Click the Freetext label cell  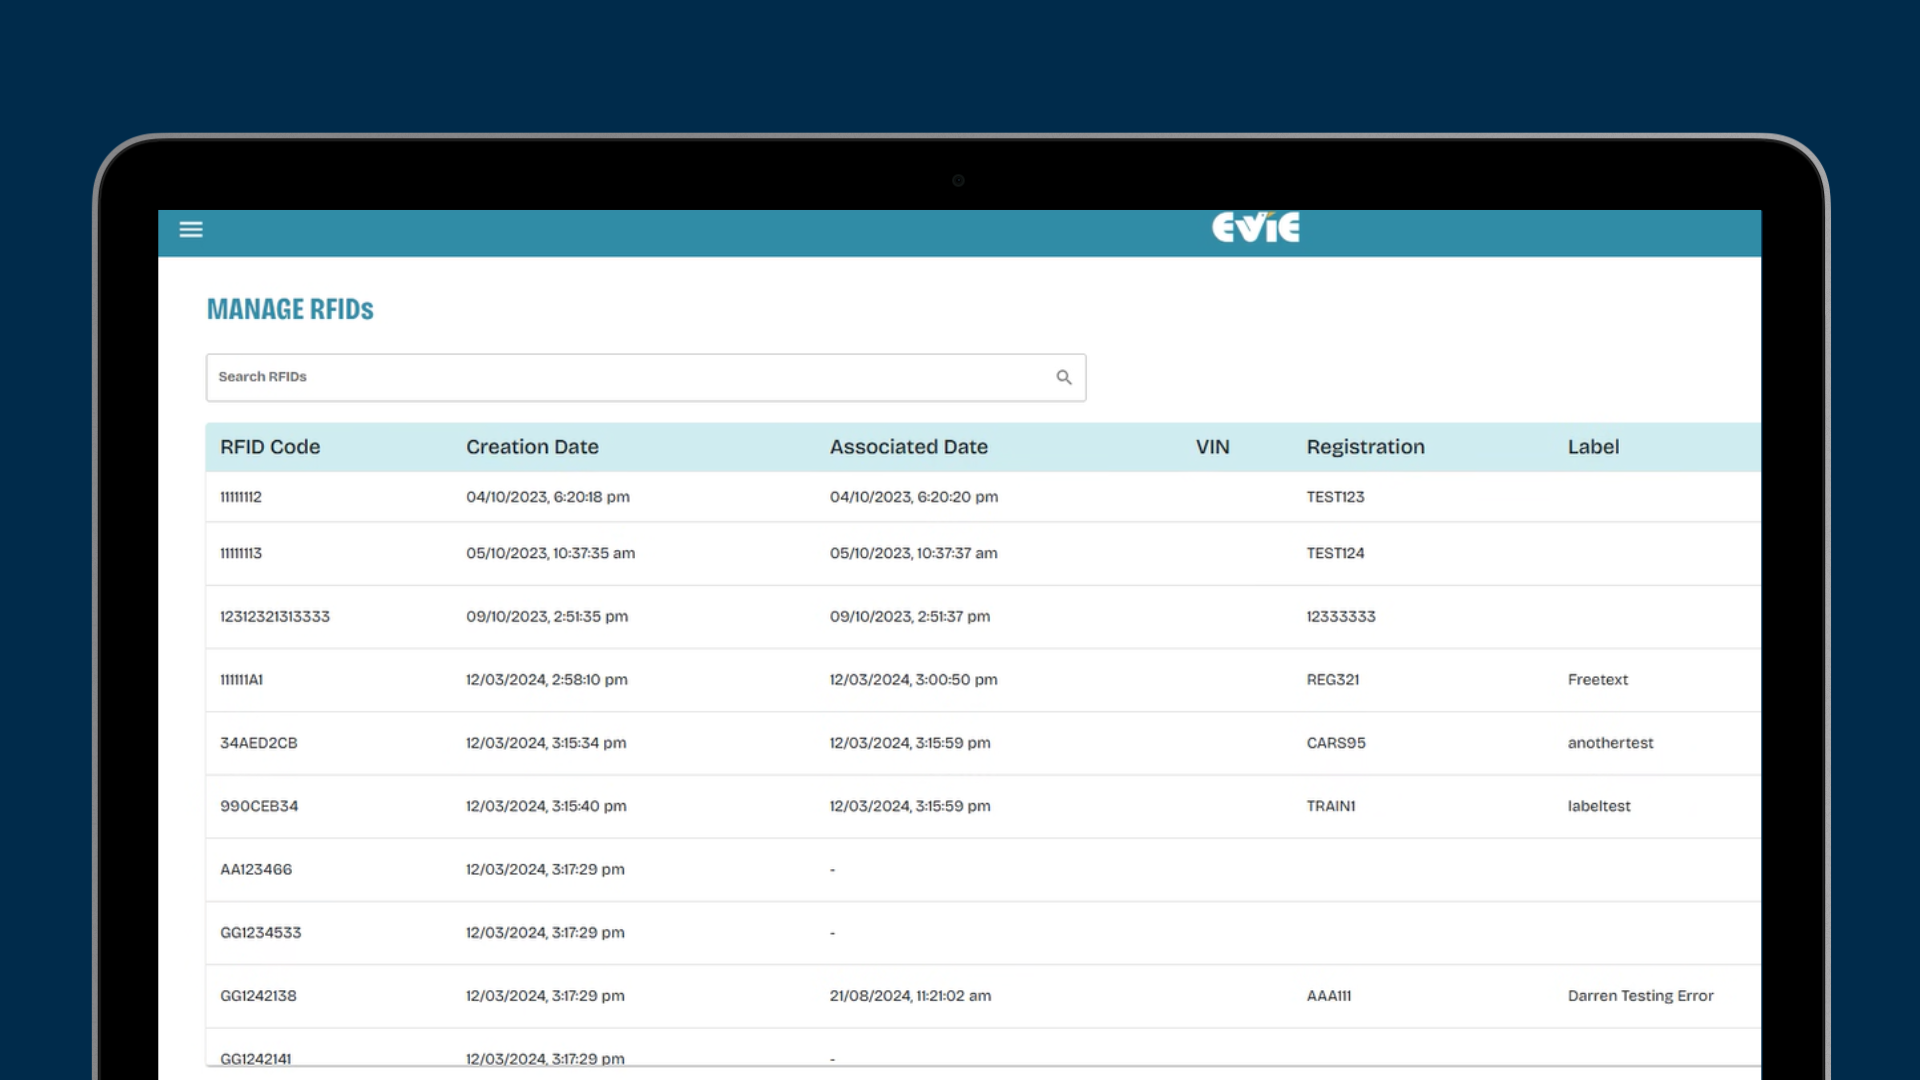coord(1598,680)
